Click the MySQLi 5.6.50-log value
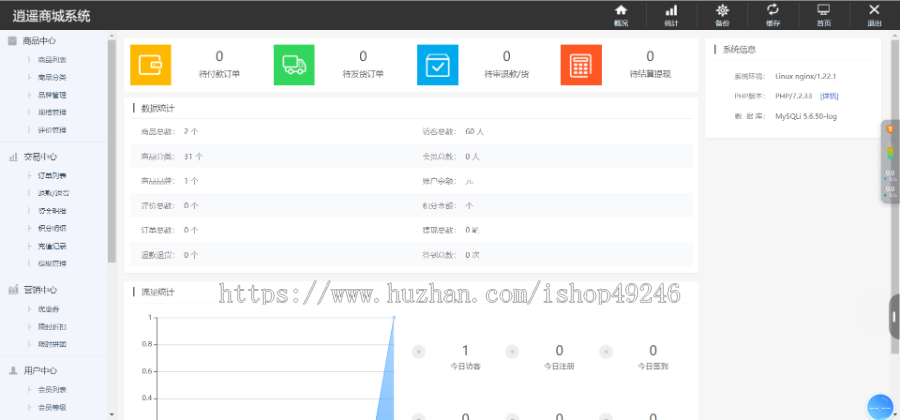This screenshot has height=420, width=900. pos(806,116)
